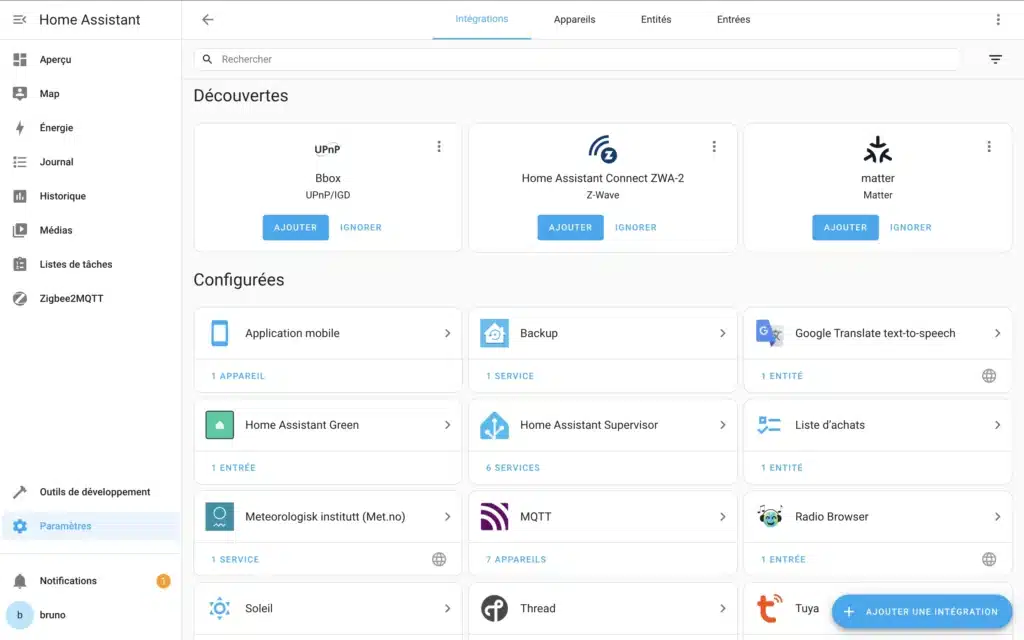Collapse the sidebar with the menu icon
Image resolution: width=1024 pixels, height=640 pixels.
(x=20, y=20)
